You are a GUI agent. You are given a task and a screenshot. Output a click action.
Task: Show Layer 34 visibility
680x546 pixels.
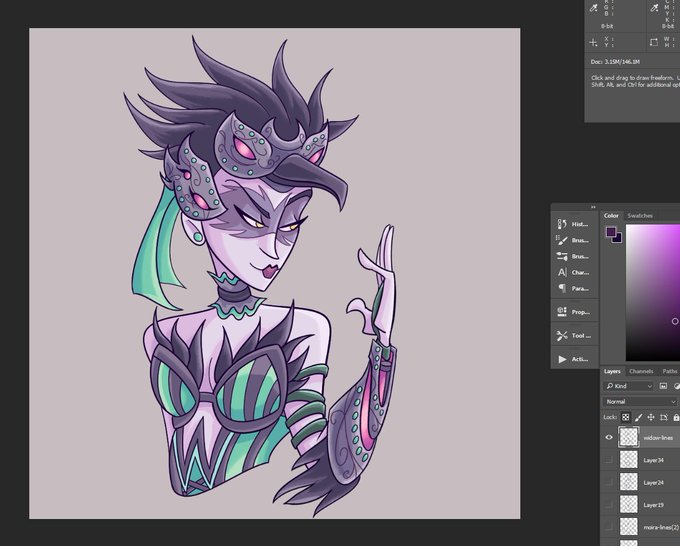click(609, 460)
